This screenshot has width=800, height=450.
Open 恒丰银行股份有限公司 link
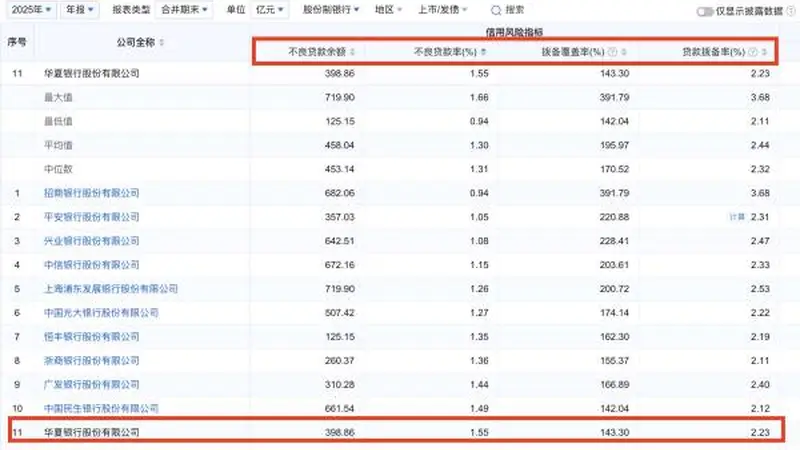pyautogui.click(x=91, y=337)
